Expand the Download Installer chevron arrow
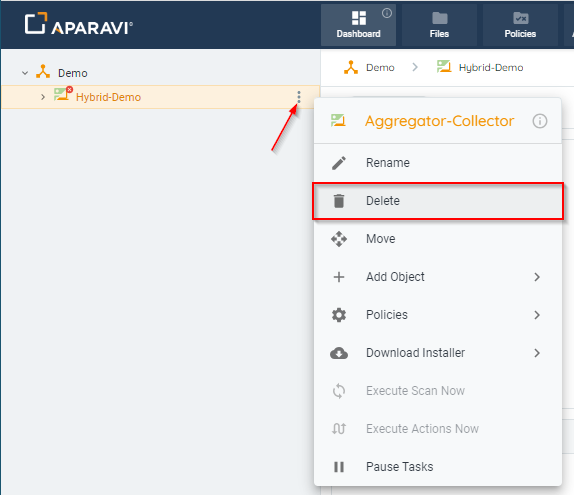This screenshot has height=495, width=574. tap(537, 353)
